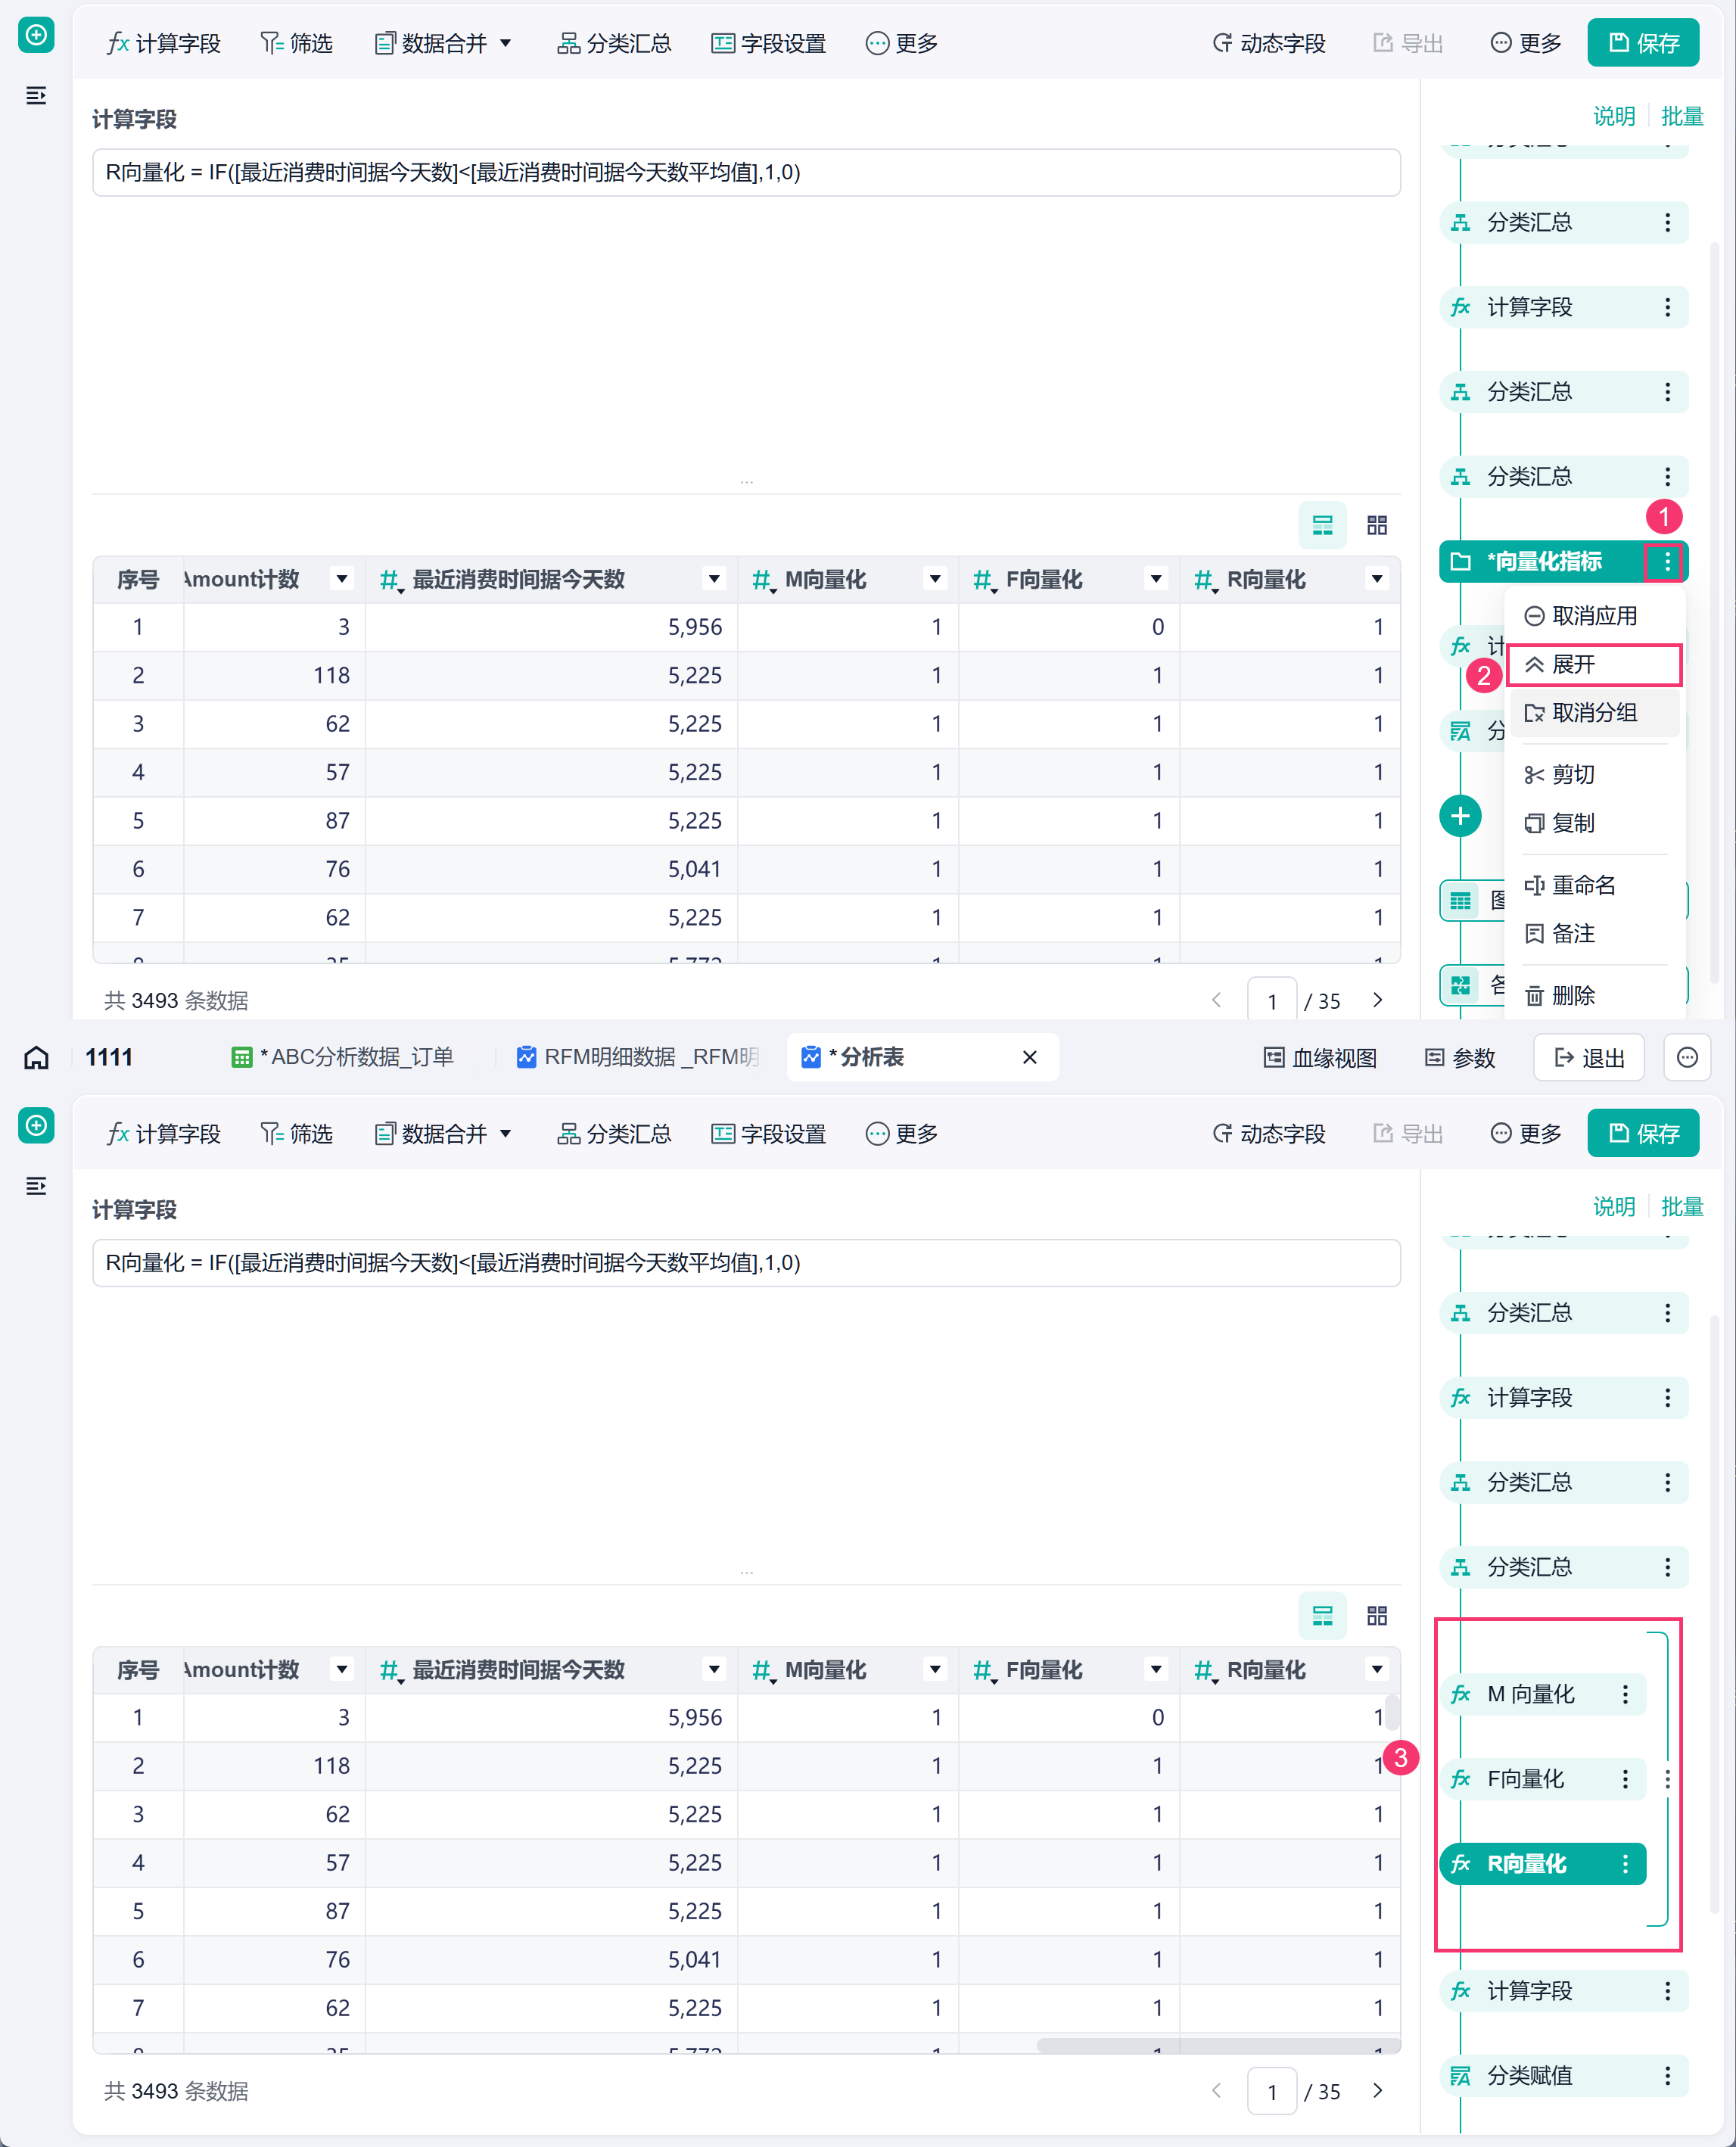Click the 保存 button in the lower pane
Viewport: 1736px width, 2147px height.
1643,1133
